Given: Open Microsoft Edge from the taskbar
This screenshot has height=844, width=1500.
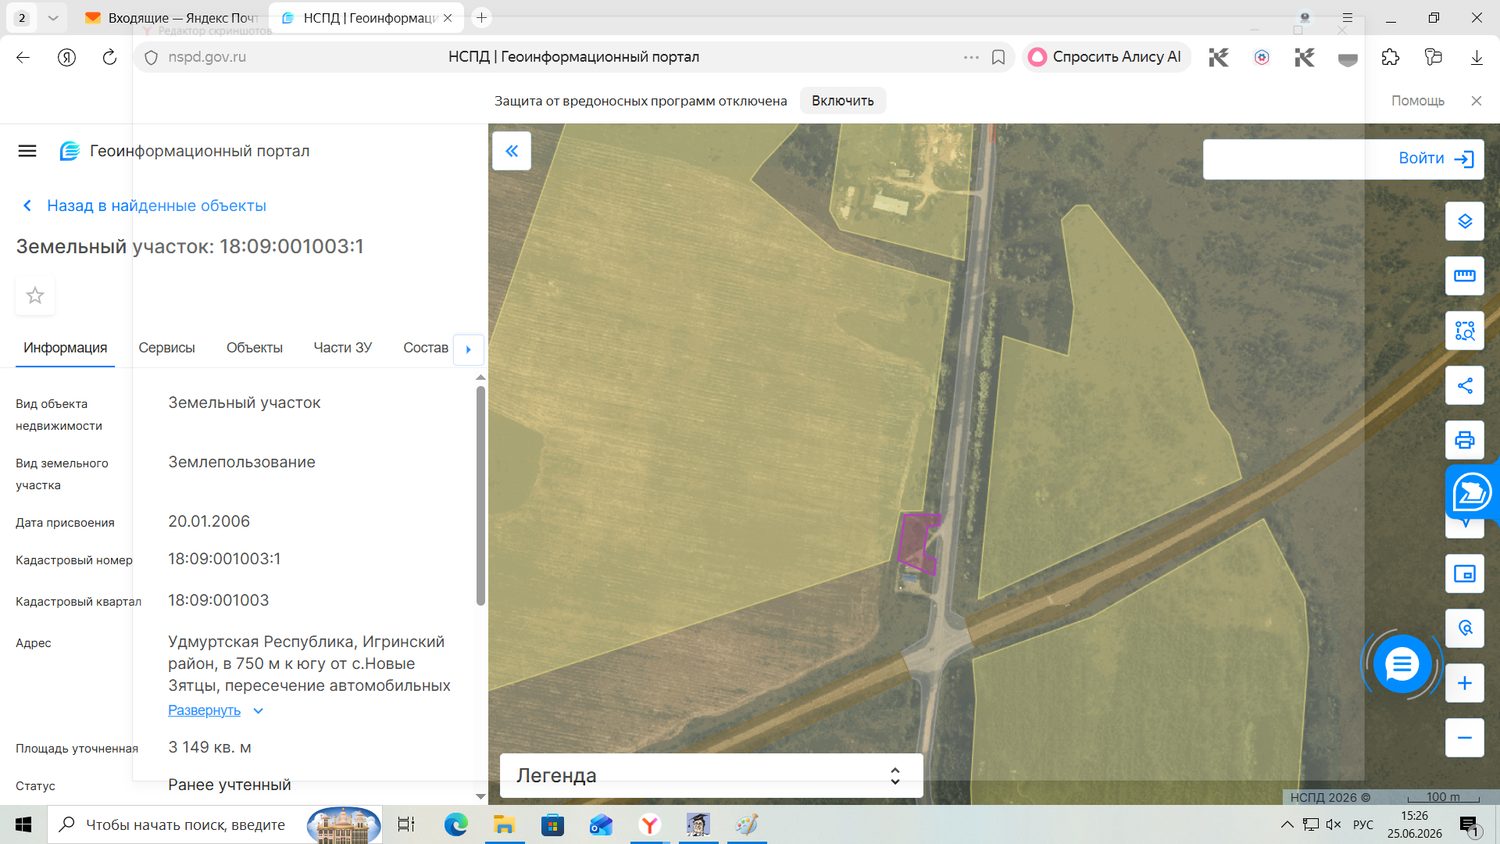Looking at the screenshot, I should point(456,825).
